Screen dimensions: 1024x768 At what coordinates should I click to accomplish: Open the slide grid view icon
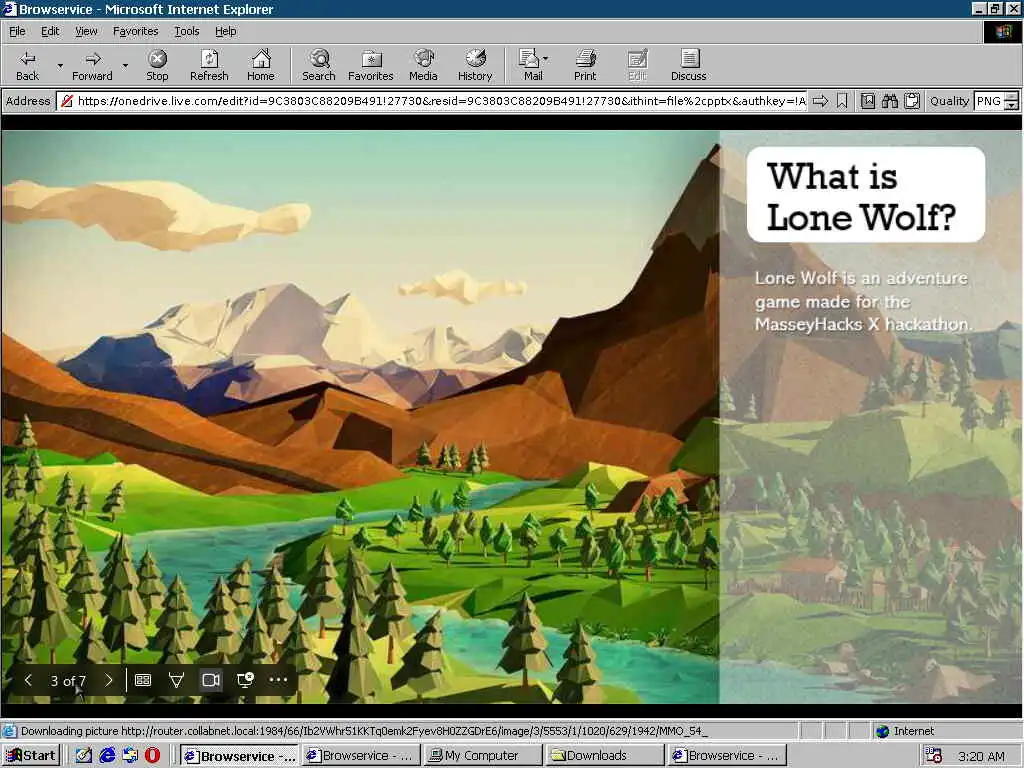[143, 680]
